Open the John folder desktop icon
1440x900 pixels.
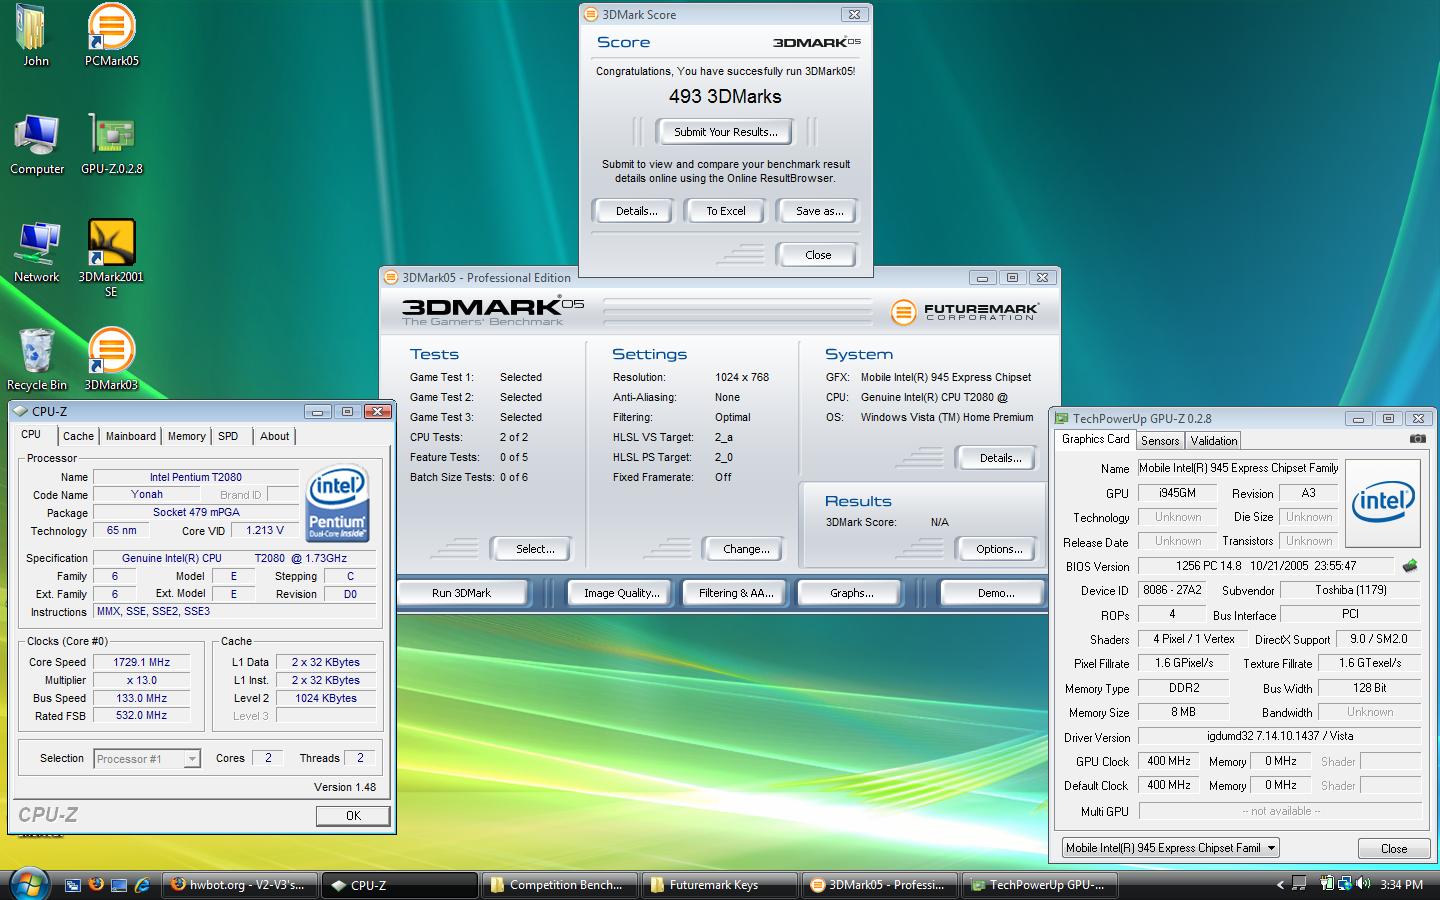[35, 35]
